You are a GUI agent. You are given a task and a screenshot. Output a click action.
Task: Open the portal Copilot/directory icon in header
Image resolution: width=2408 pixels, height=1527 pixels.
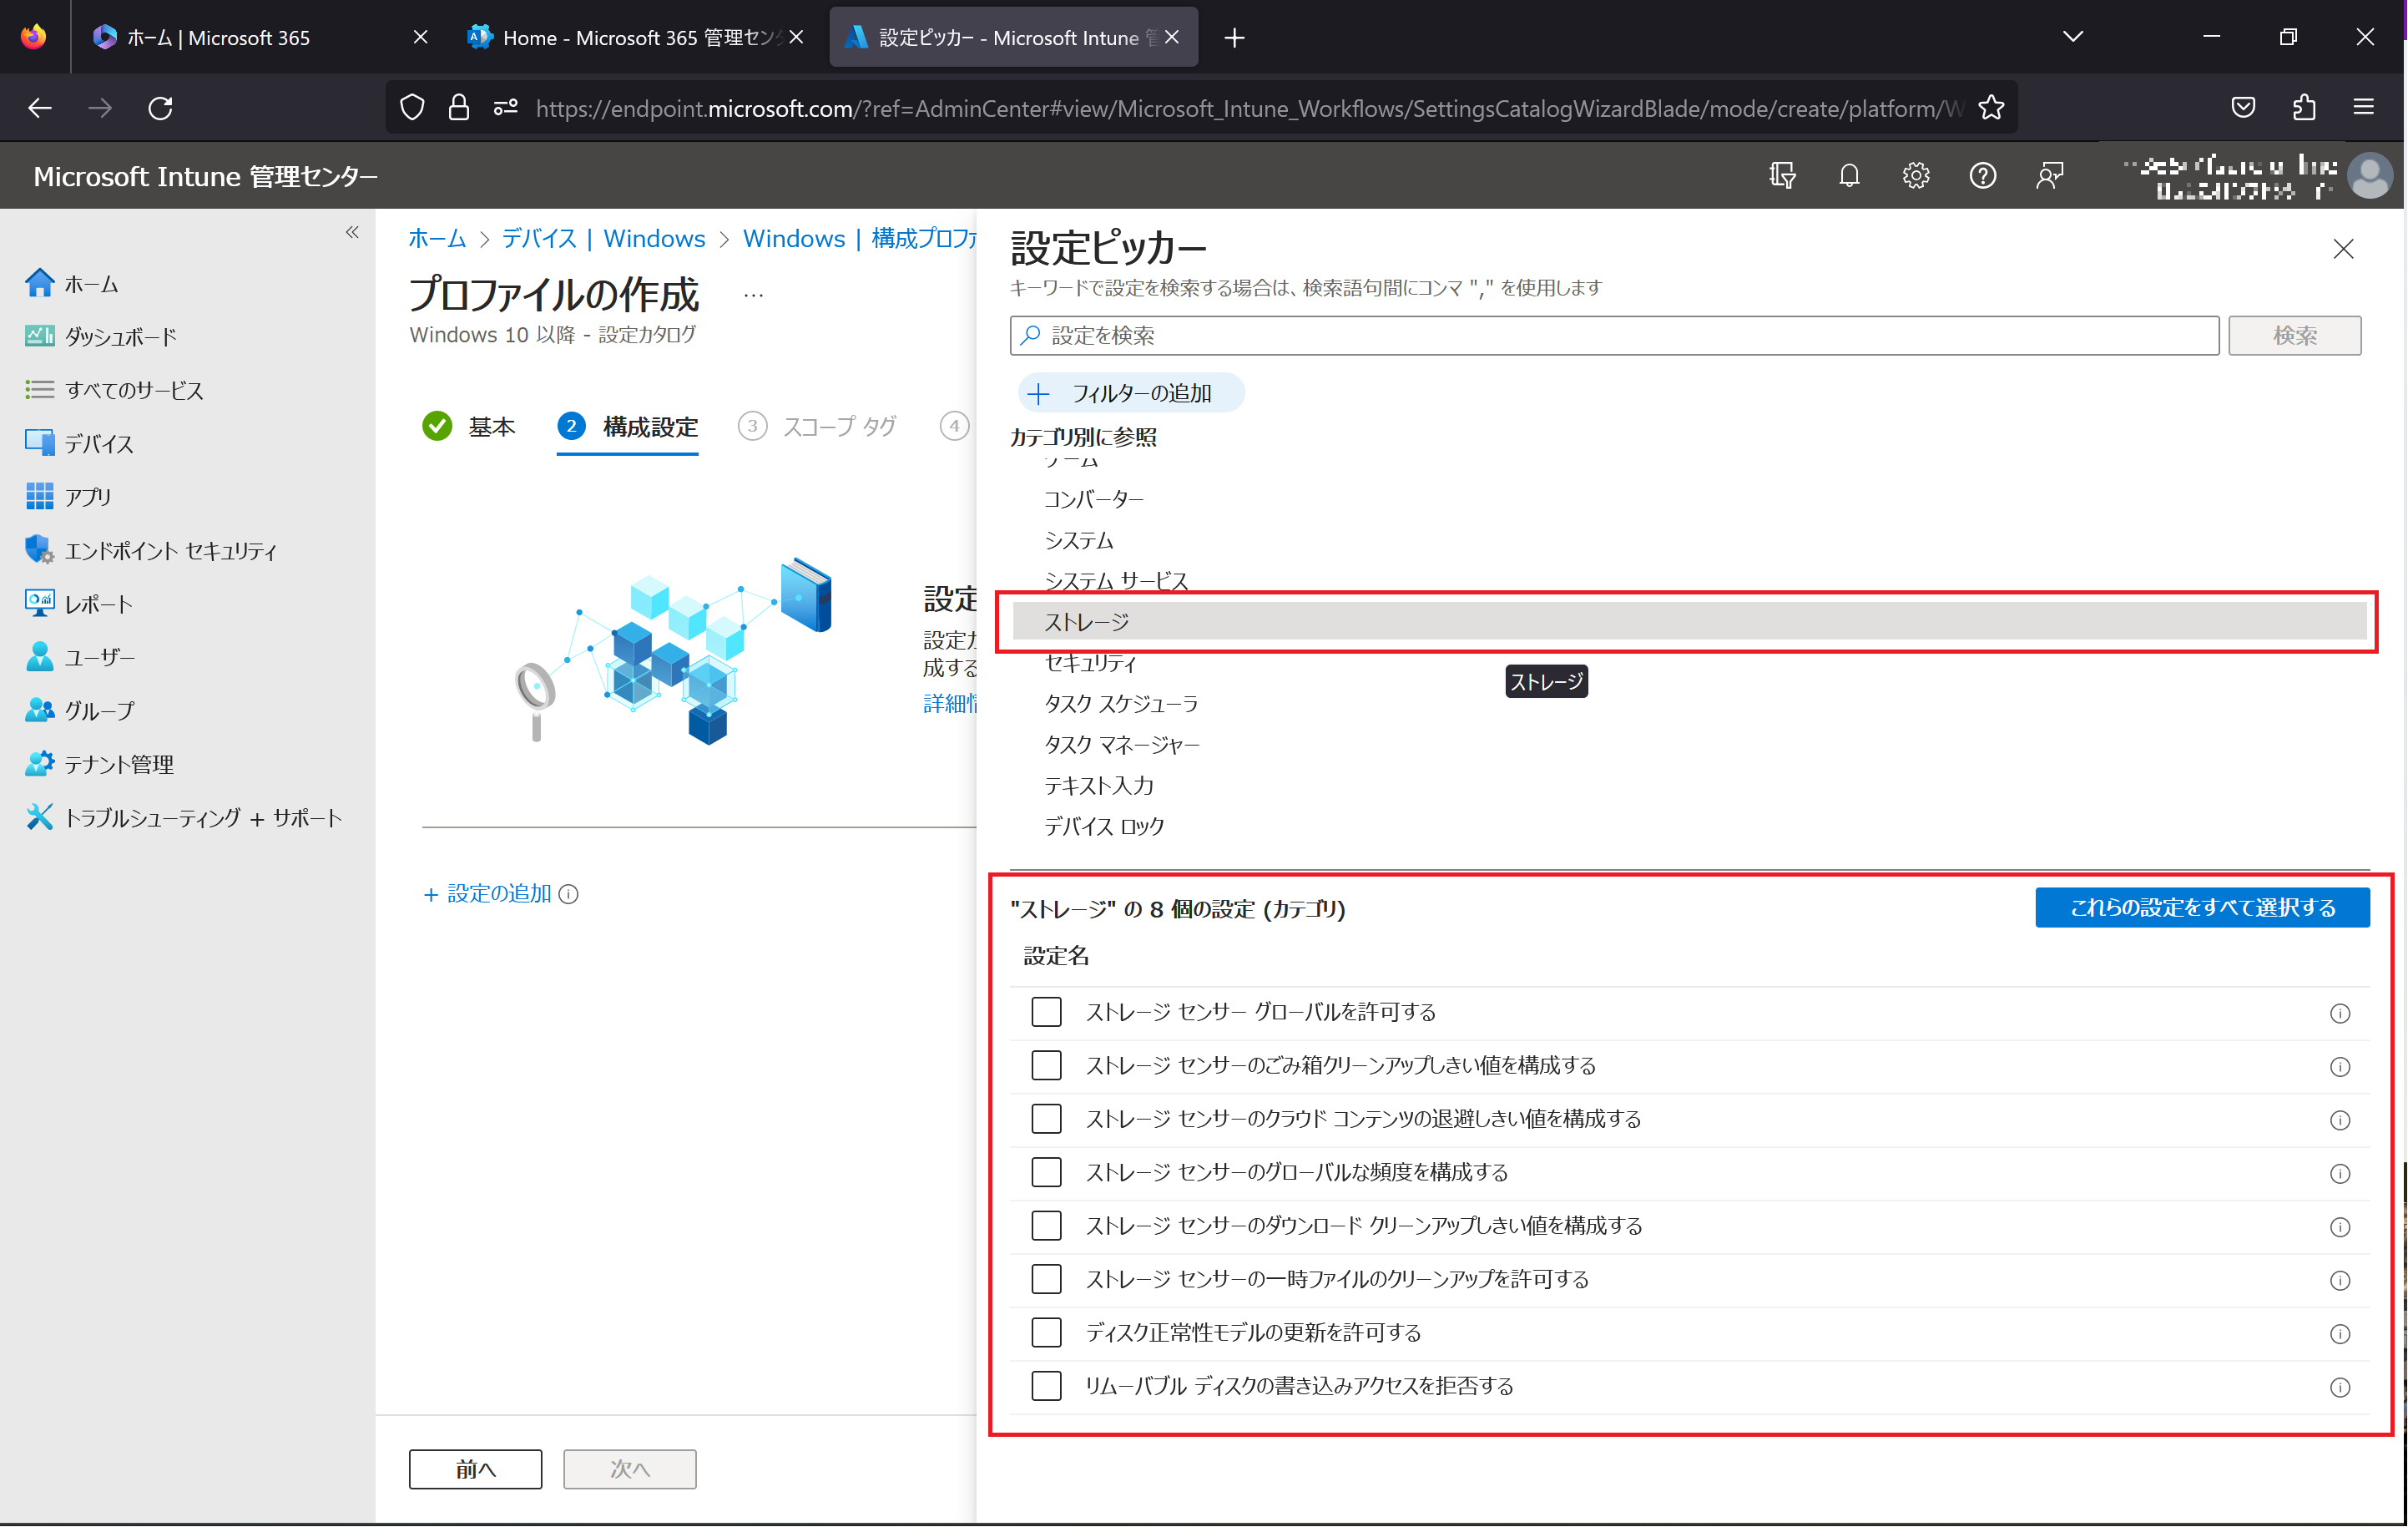[x=1781, y=176]
